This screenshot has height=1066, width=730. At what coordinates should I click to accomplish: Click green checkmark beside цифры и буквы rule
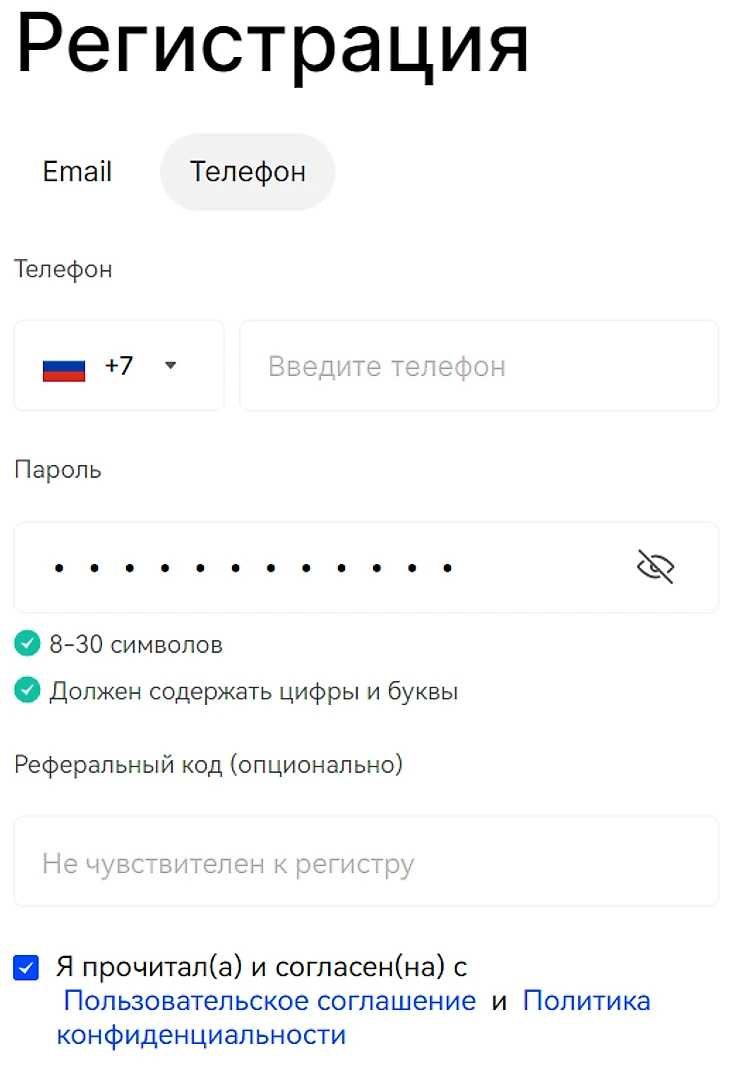(x=27, y=690)
